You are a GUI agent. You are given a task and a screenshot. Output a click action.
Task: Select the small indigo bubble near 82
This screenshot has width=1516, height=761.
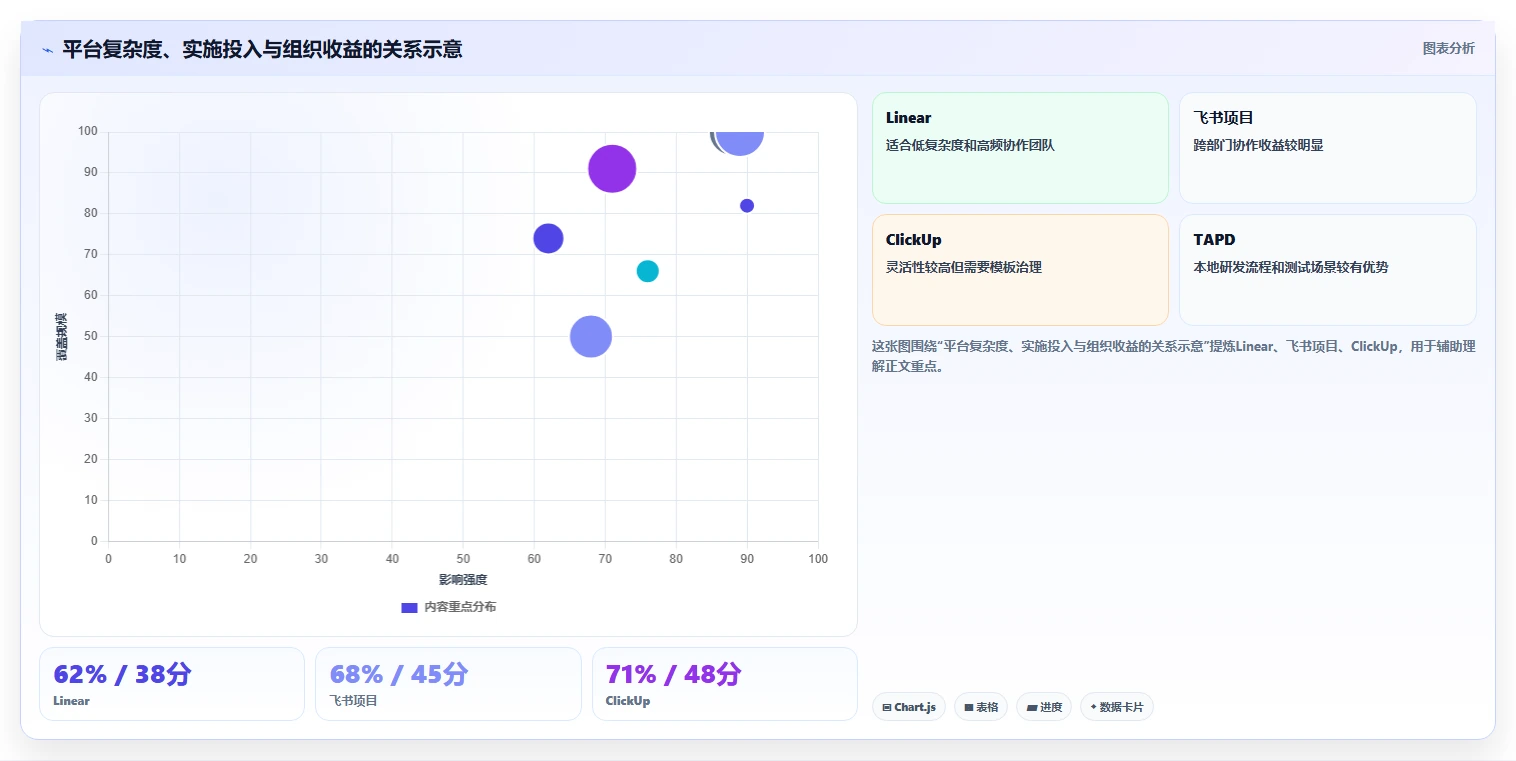point(747,206)
